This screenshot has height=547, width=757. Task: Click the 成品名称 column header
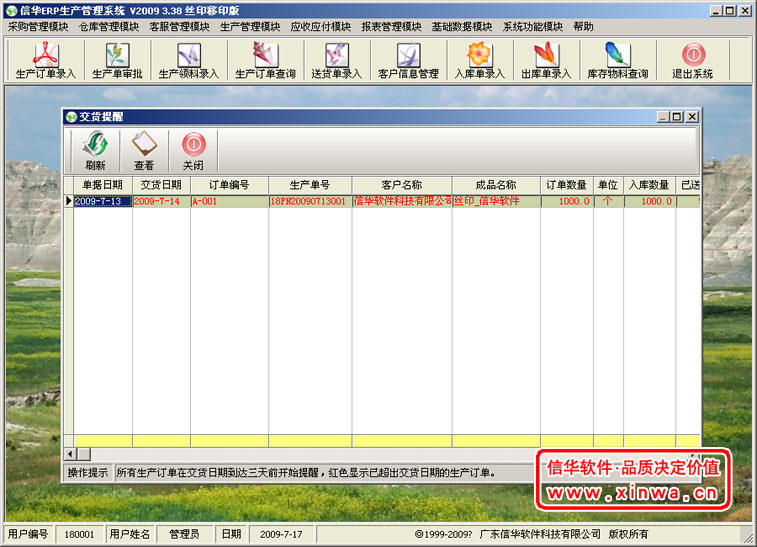(x=496, y=185)
